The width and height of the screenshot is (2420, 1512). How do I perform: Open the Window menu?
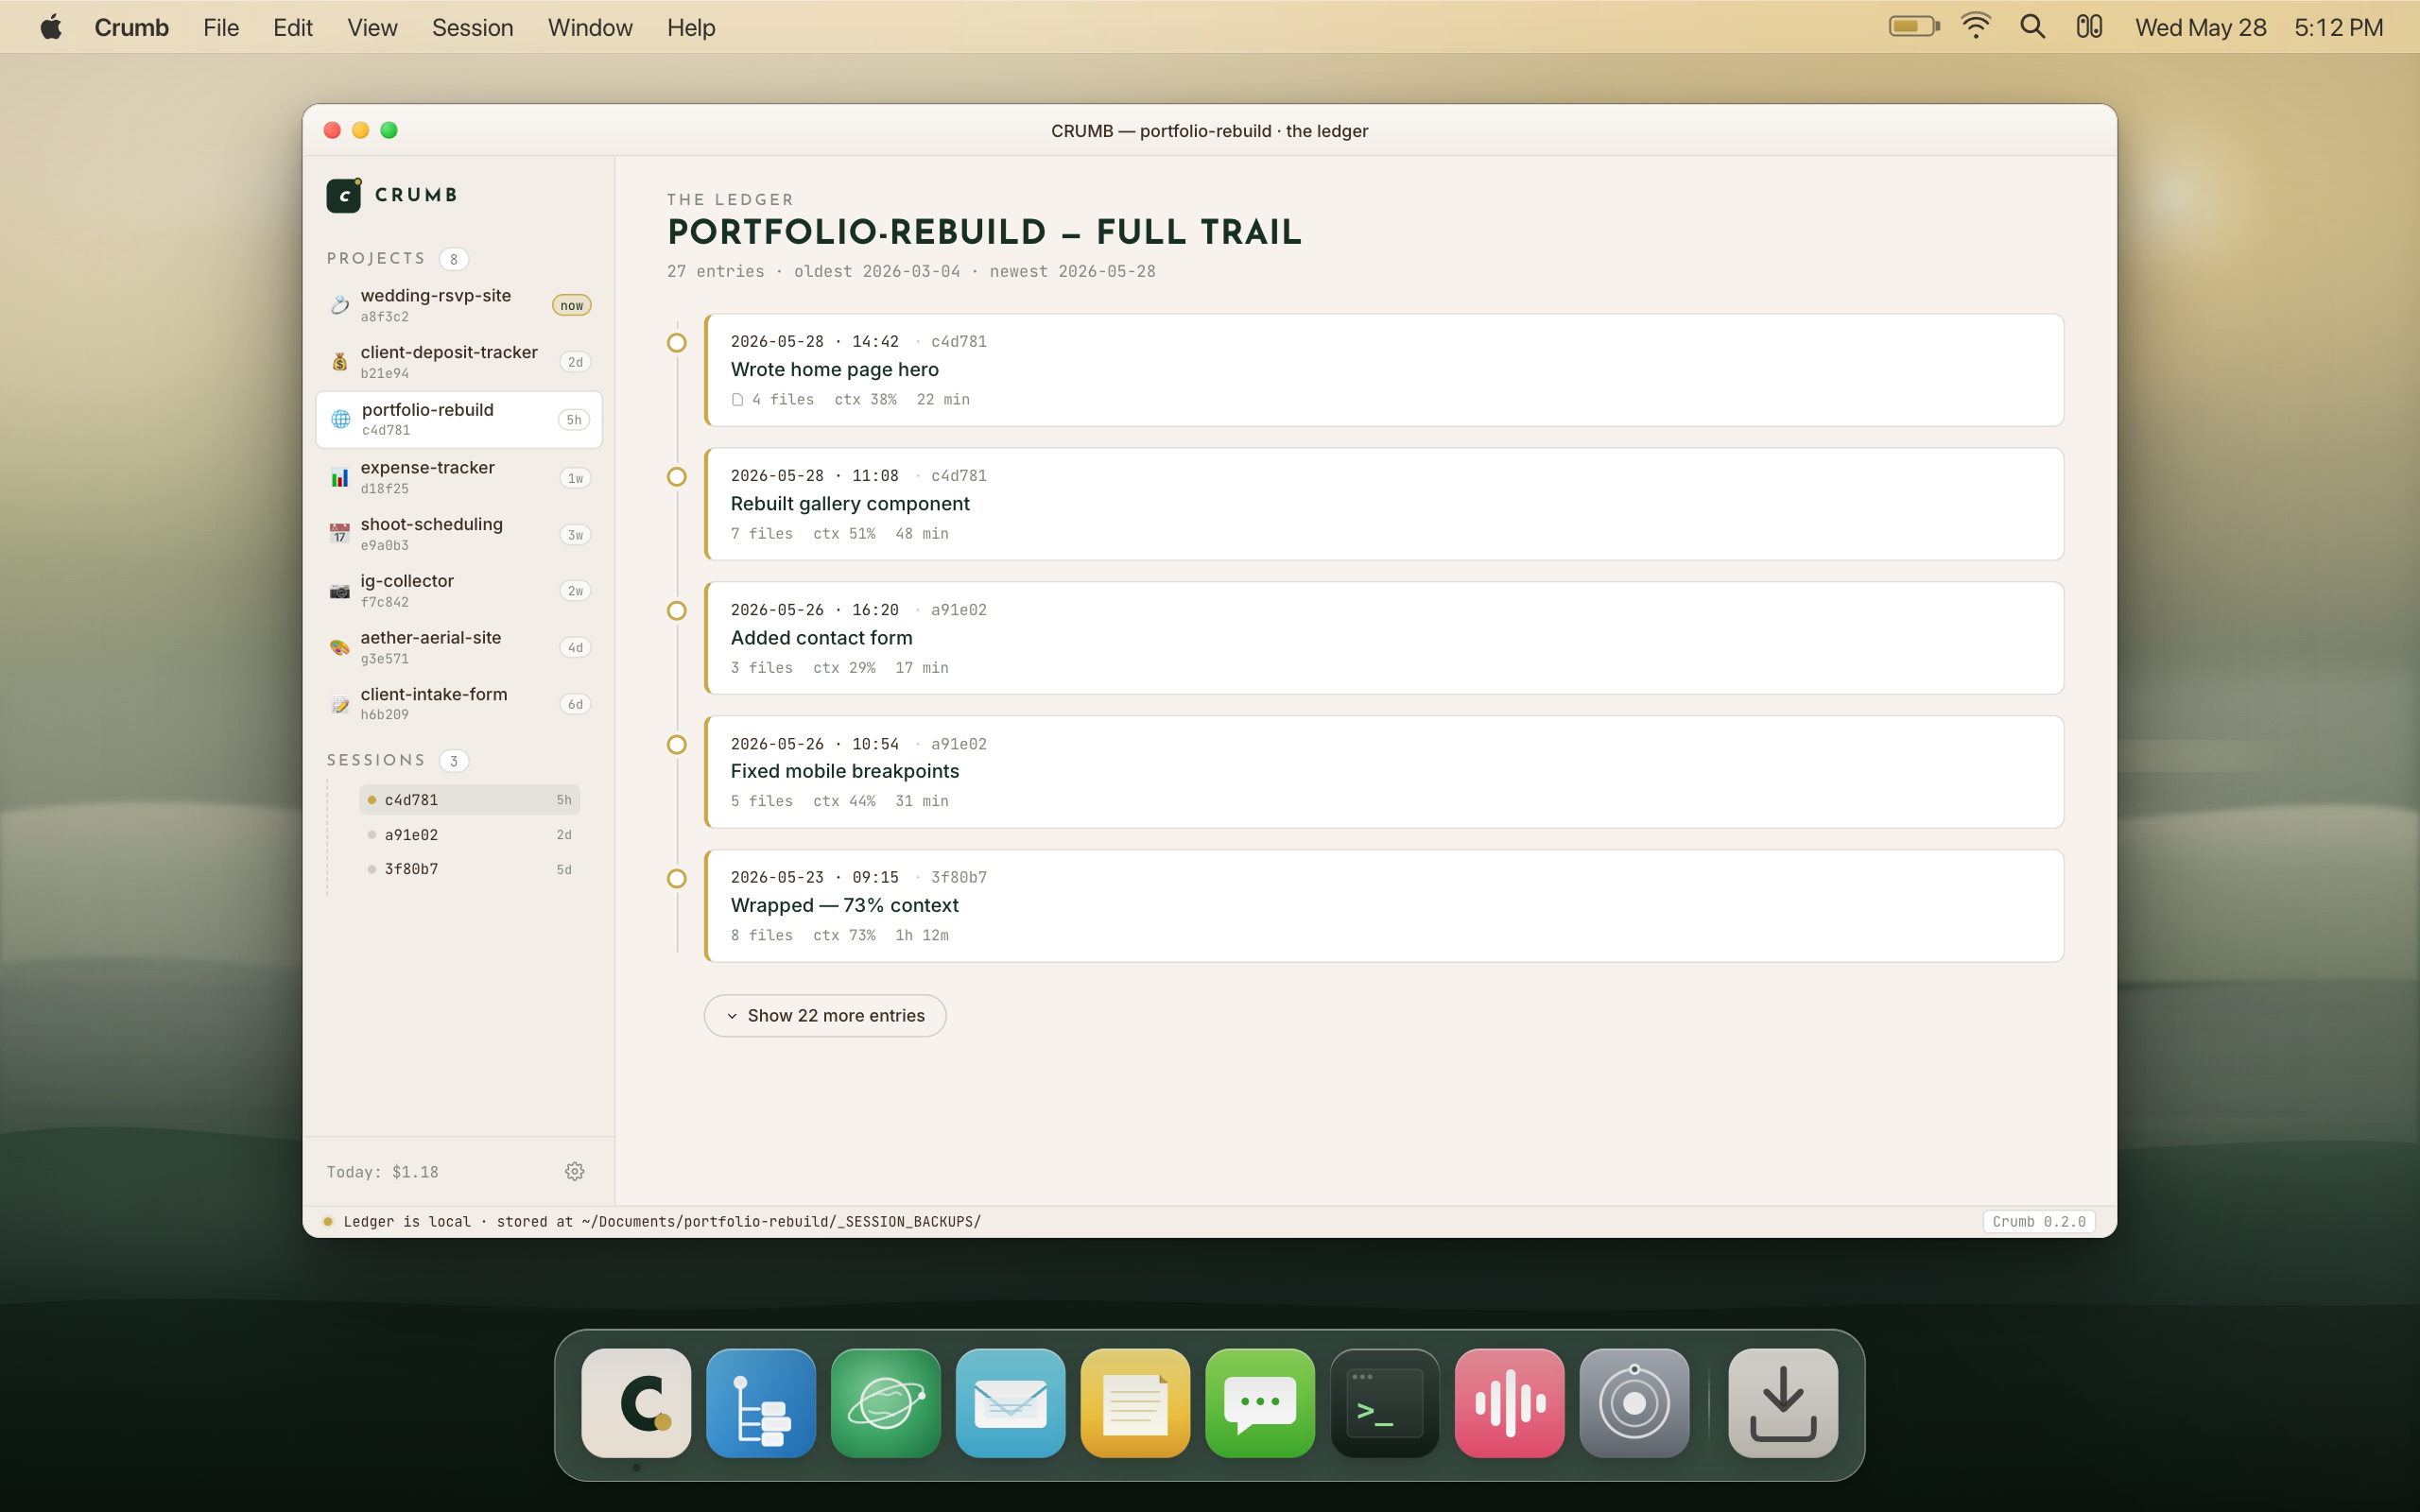(590, 27)
